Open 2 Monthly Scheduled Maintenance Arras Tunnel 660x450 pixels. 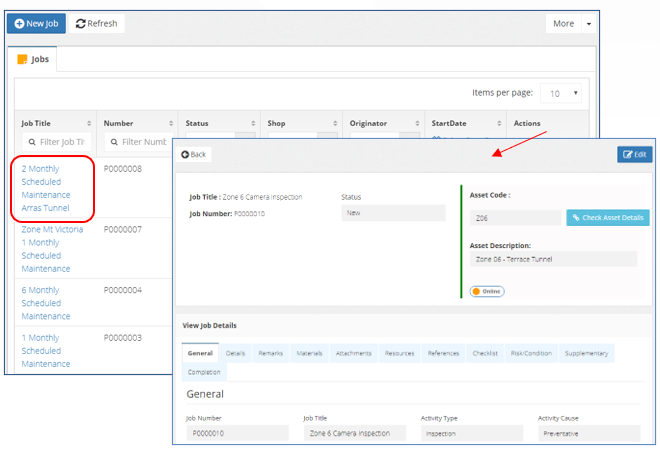coord(46,188)
